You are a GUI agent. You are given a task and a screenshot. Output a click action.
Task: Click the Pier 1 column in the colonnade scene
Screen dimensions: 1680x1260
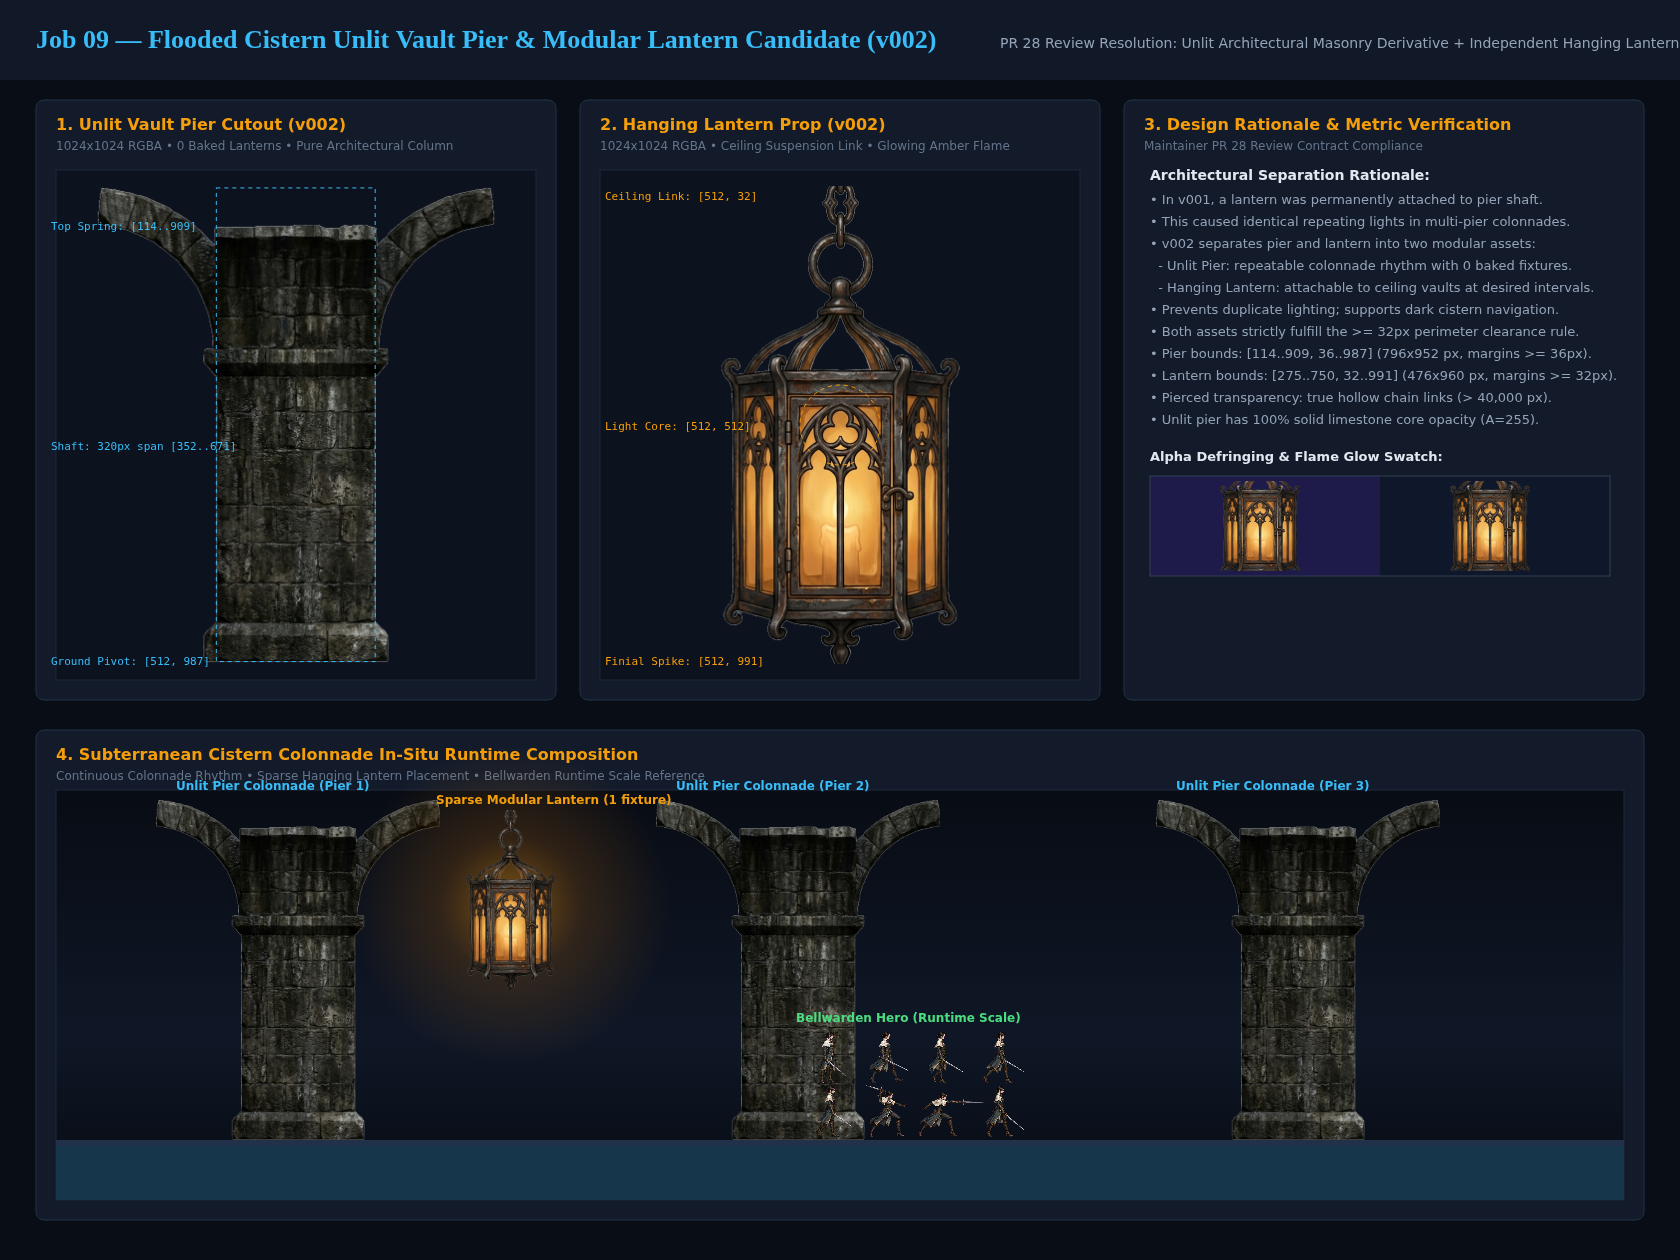[298, 969]
